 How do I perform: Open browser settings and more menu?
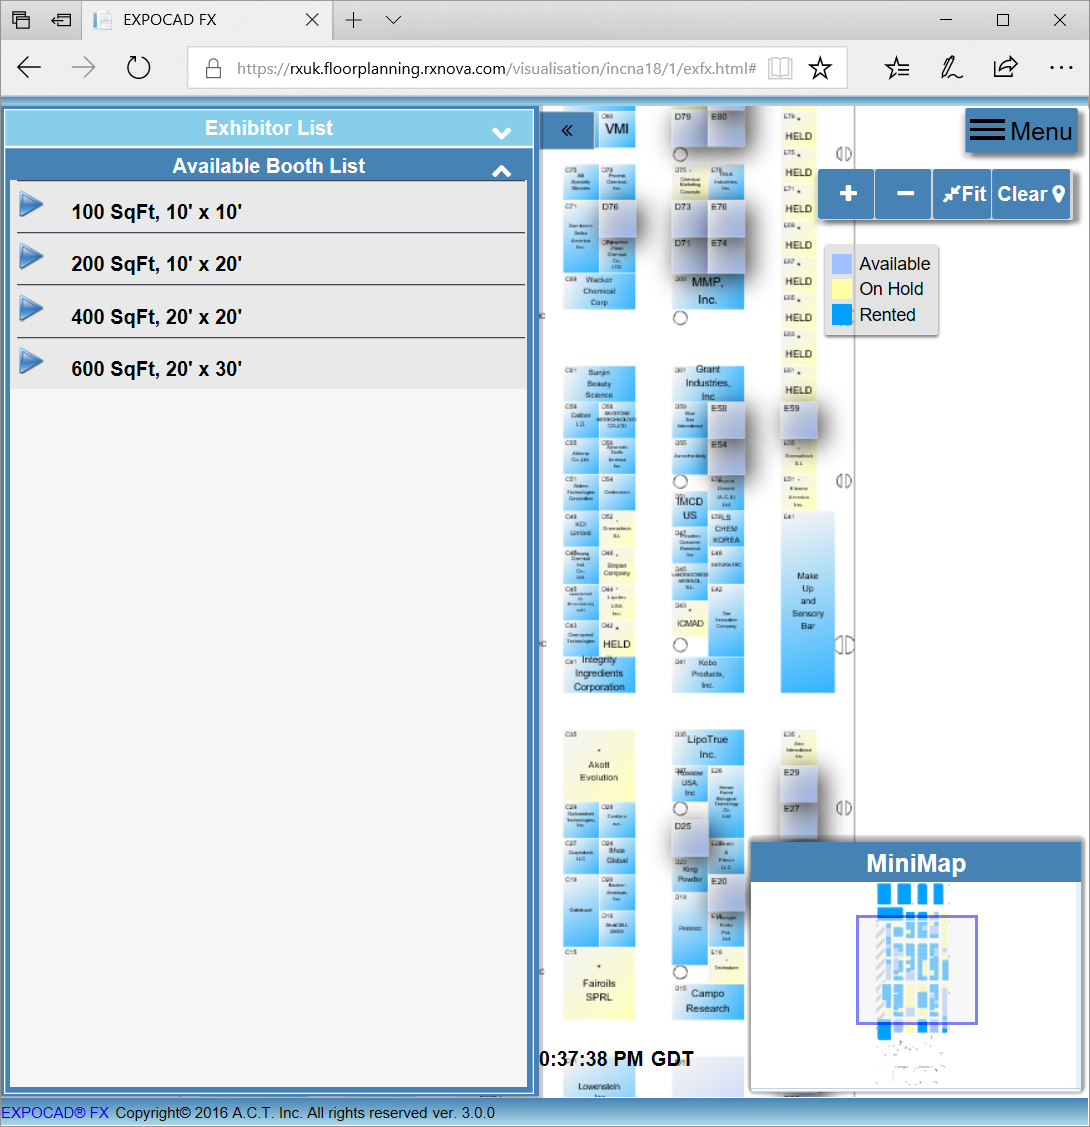click(1061, 68)
